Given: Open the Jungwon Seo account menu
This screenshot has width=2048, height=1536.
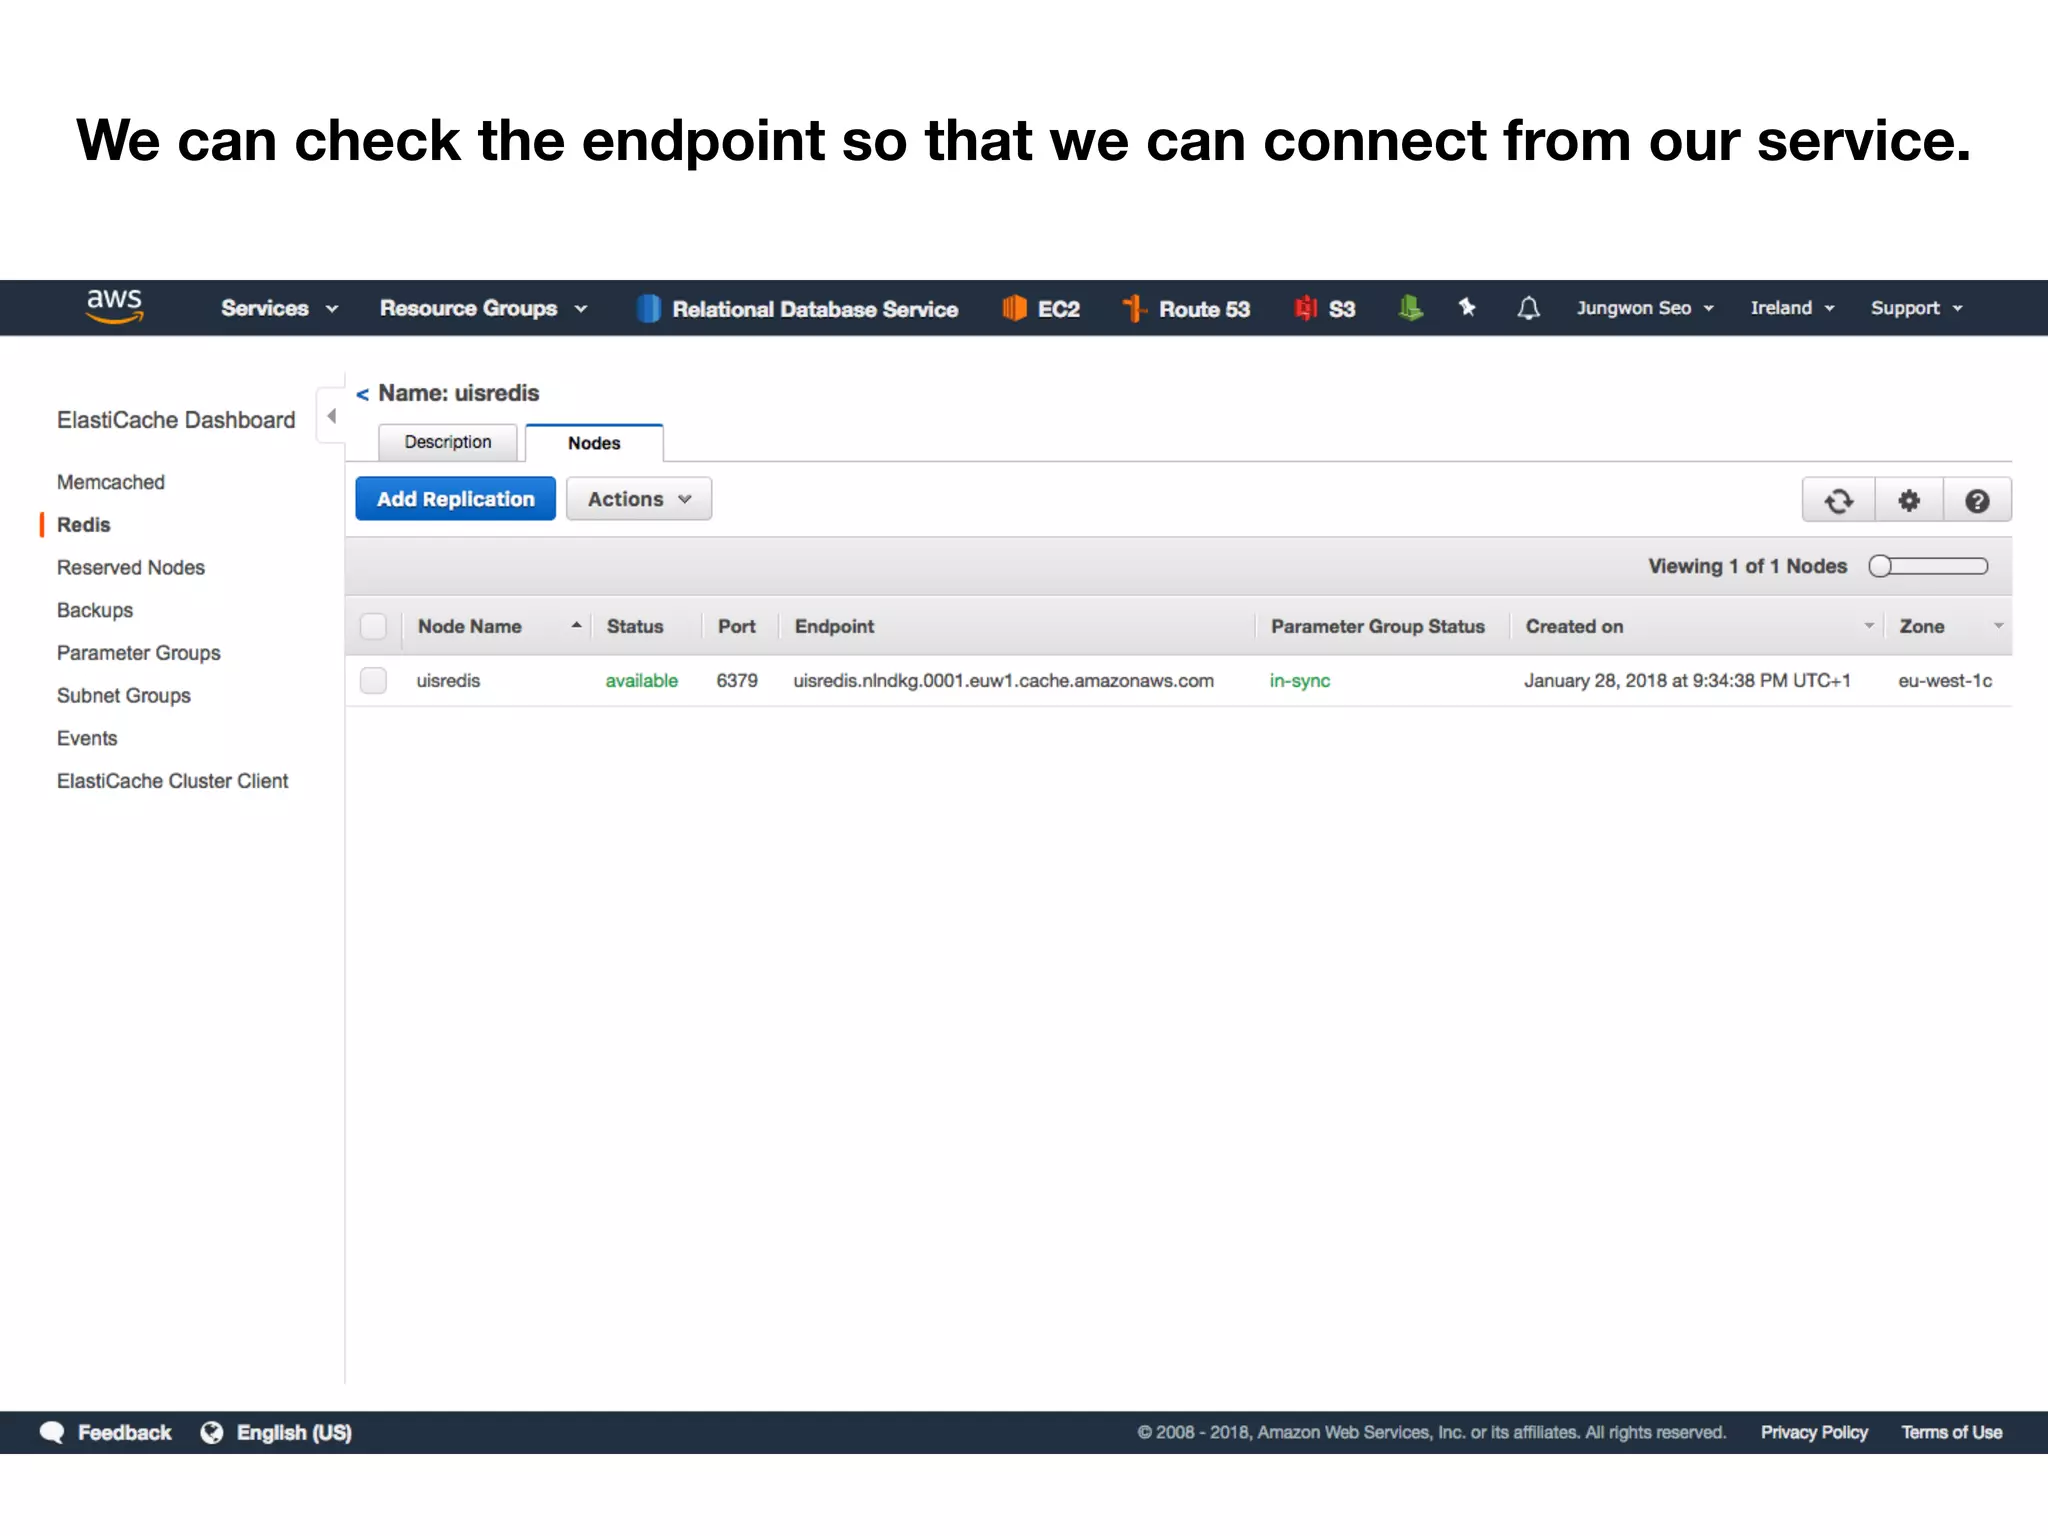Looking at the screenshot, I should click(1645, 308).
